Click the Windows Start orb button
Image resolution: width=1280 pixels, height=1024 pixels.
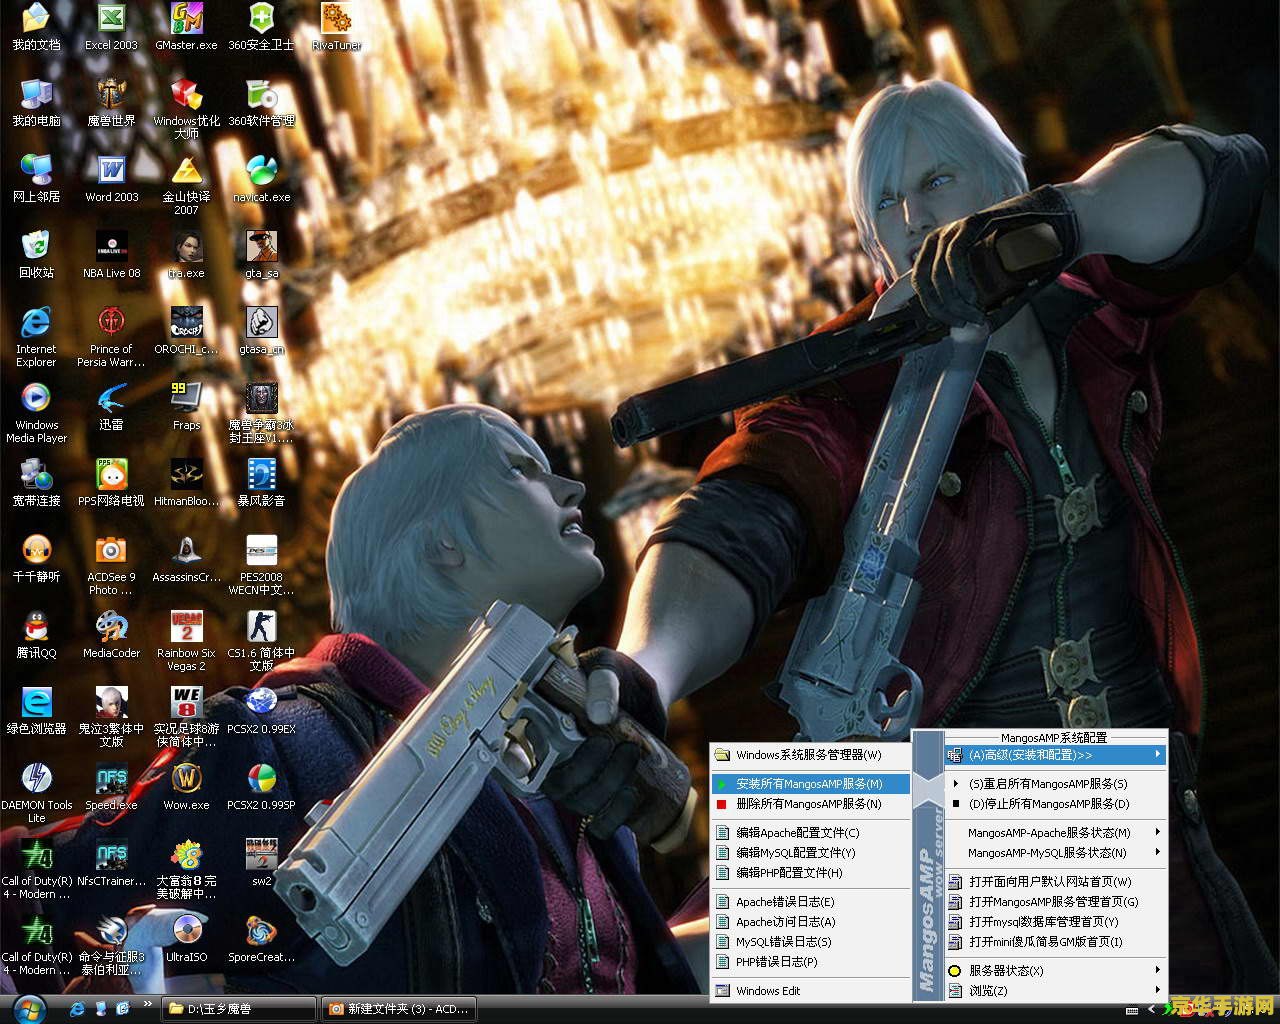30,1009
